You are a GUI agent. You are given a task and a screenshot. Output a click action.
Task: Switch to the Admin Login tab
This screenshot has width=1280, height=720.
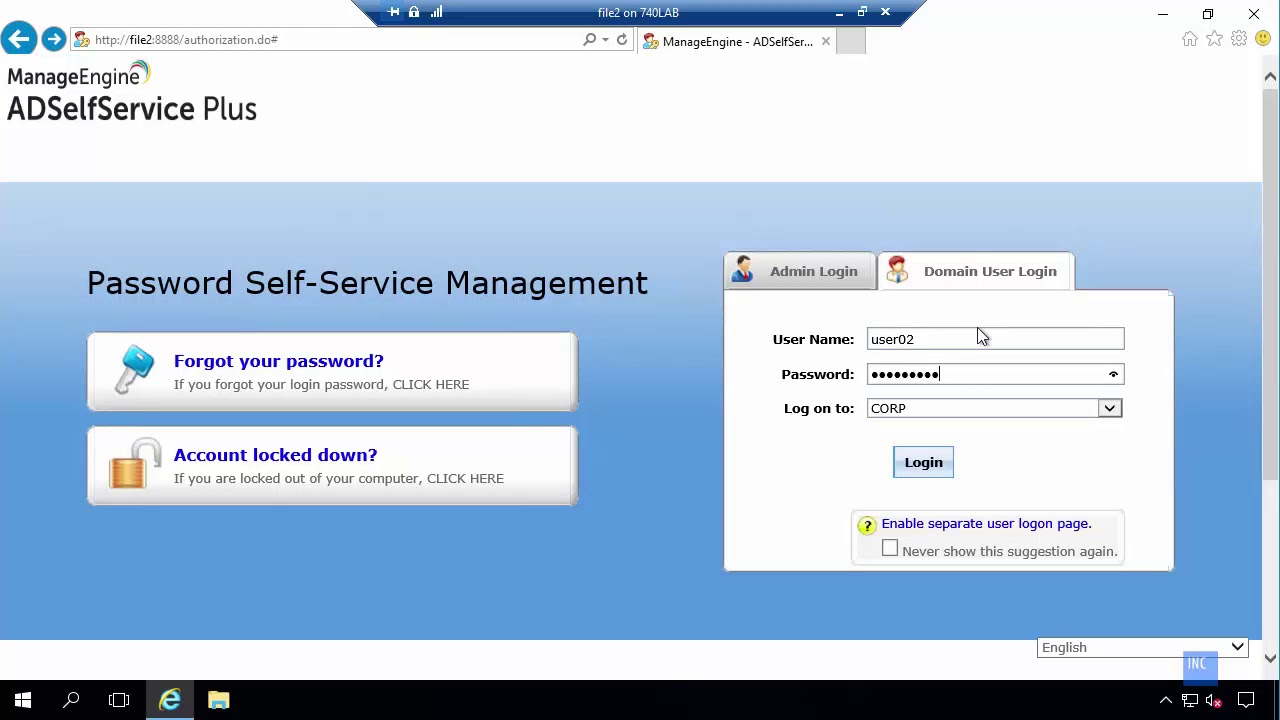click(x=800, y=271)
